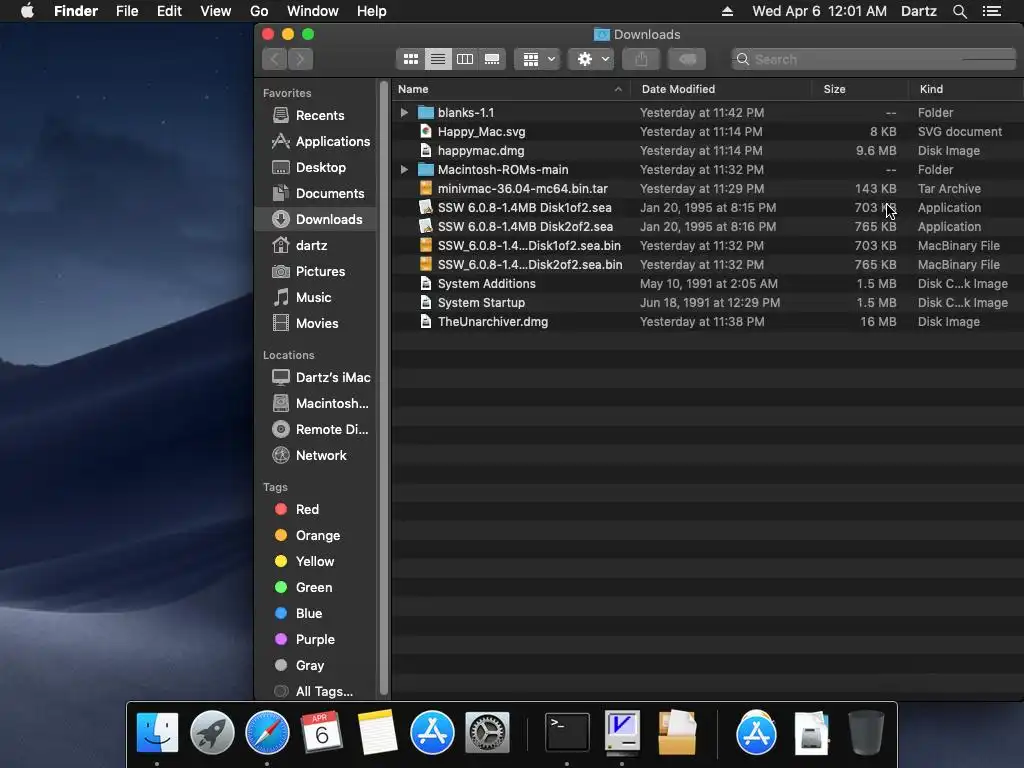Open Movies in sidebar
Screen dimensions: 1024x768
coord(316,323)
